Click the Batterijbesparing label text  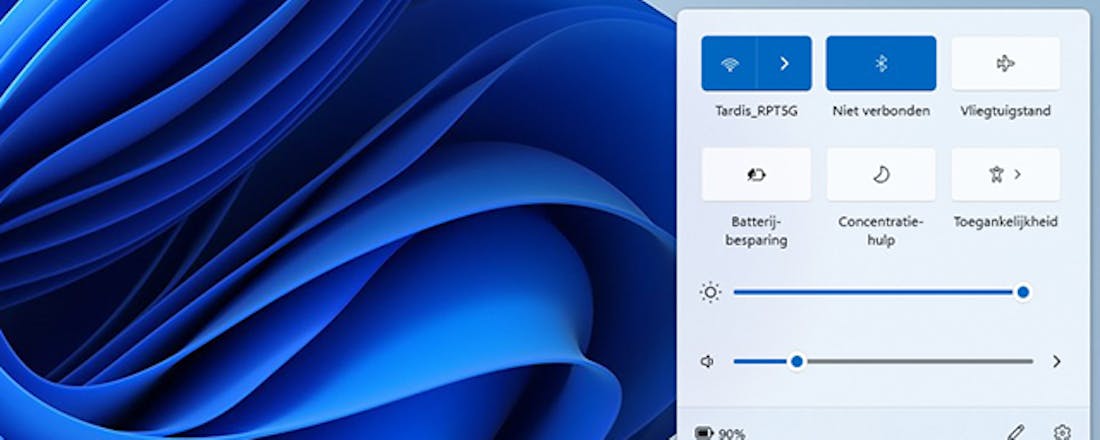(756, 231)
